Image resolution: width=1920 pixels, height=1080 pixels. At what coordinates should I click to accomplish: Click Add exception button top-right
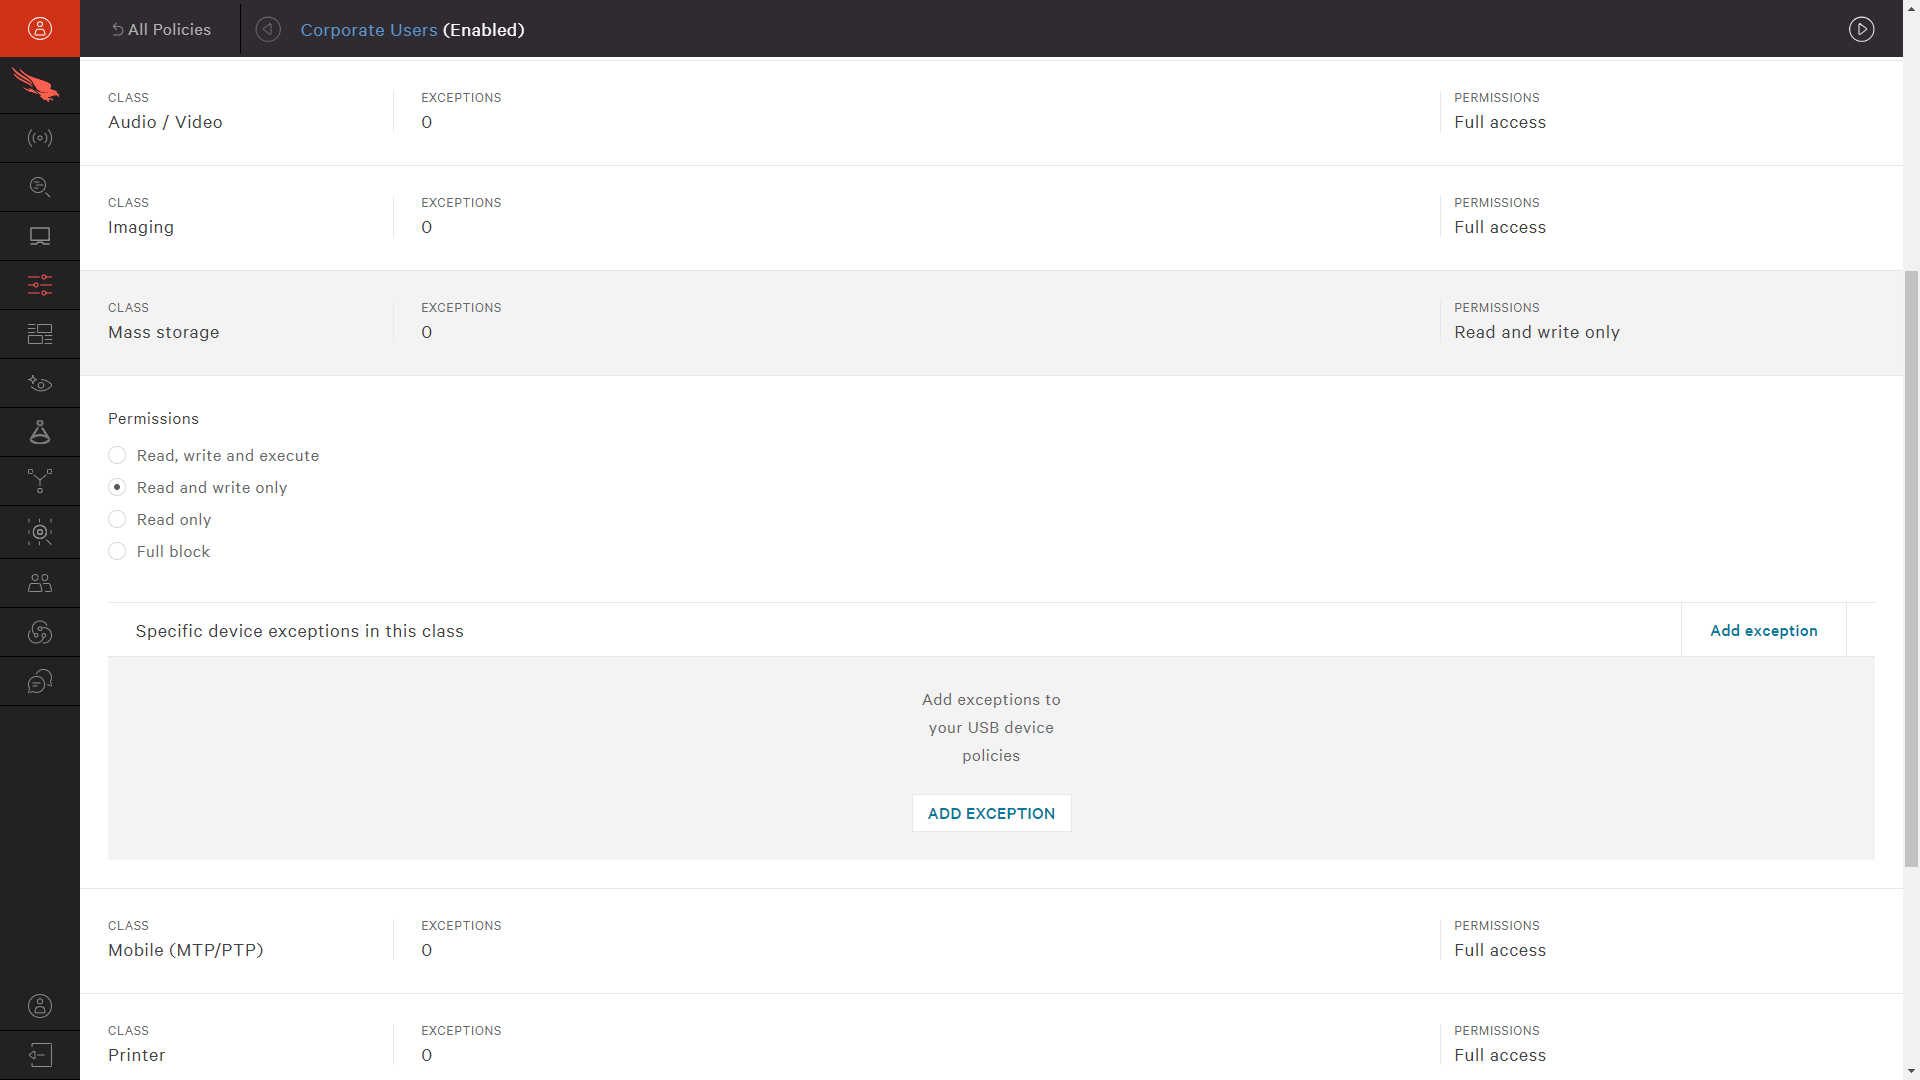1763,630
